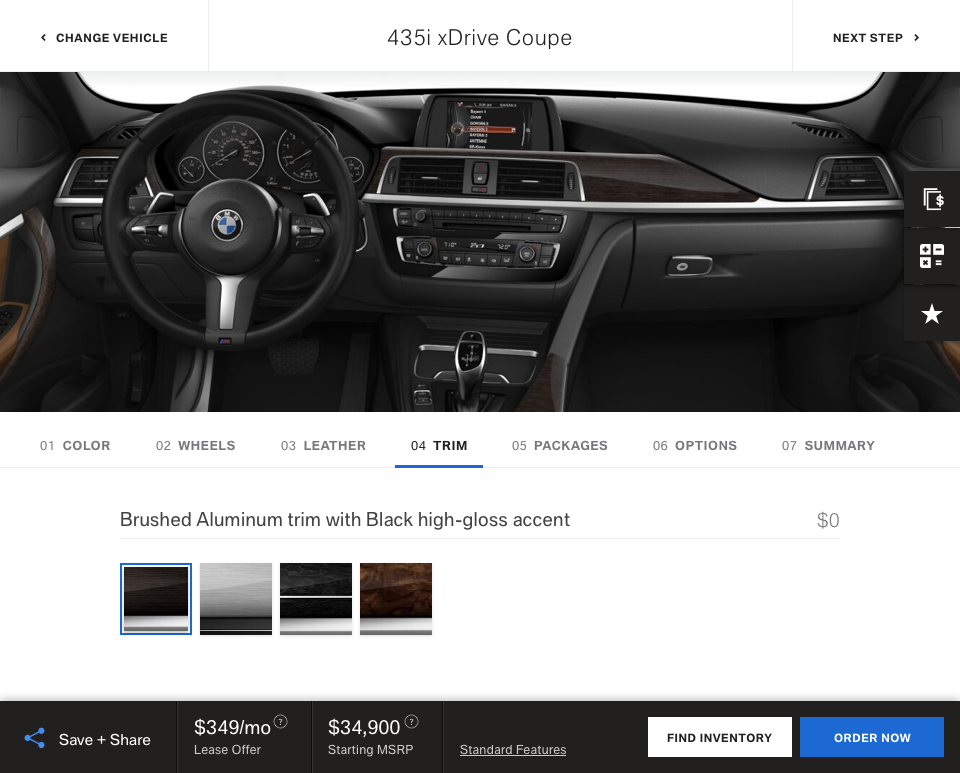Proceed with Next Step button
This screenshot has height=773, width=960.
pyautogui.click(x=876, y=38)
